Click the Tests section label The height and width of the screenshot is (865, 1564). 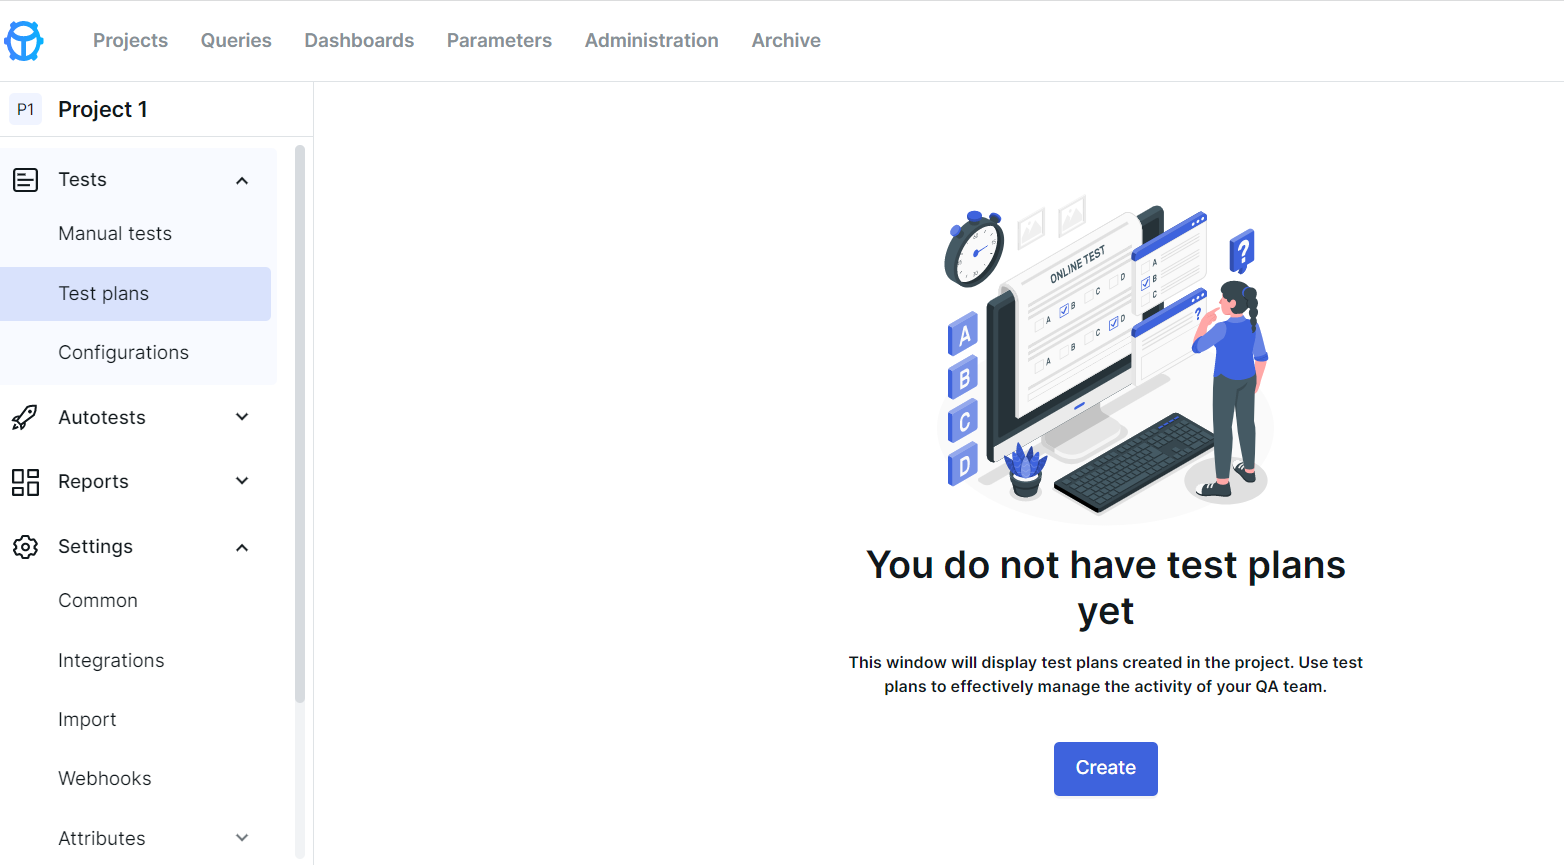point(82,180)
